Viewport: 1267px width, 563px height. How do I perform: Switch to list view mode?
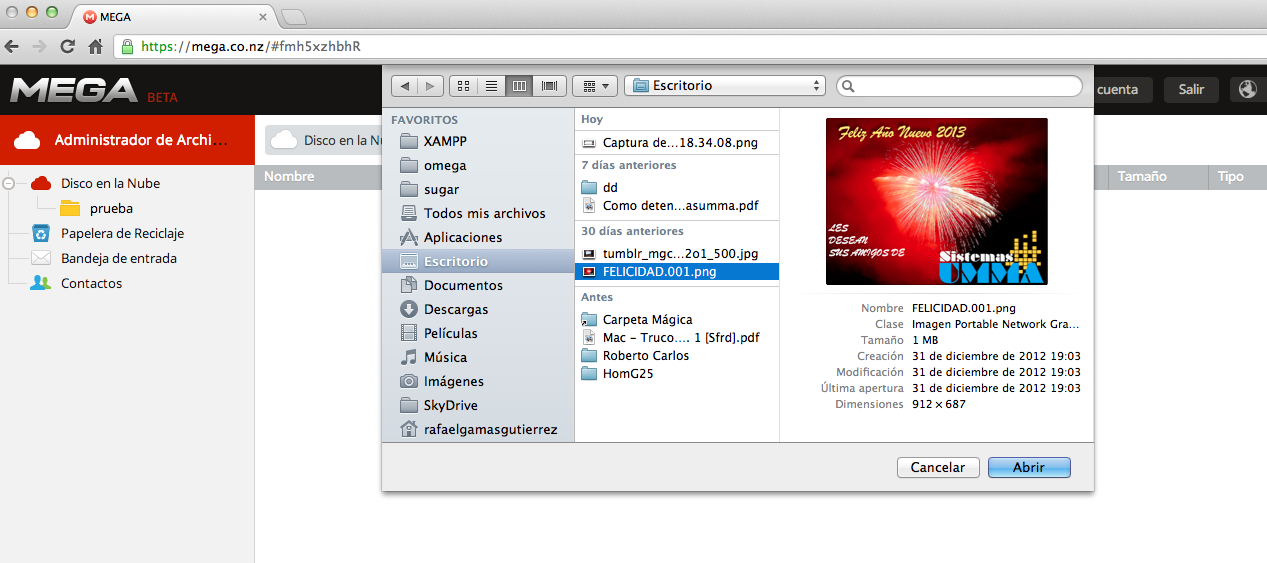[491, 86]
